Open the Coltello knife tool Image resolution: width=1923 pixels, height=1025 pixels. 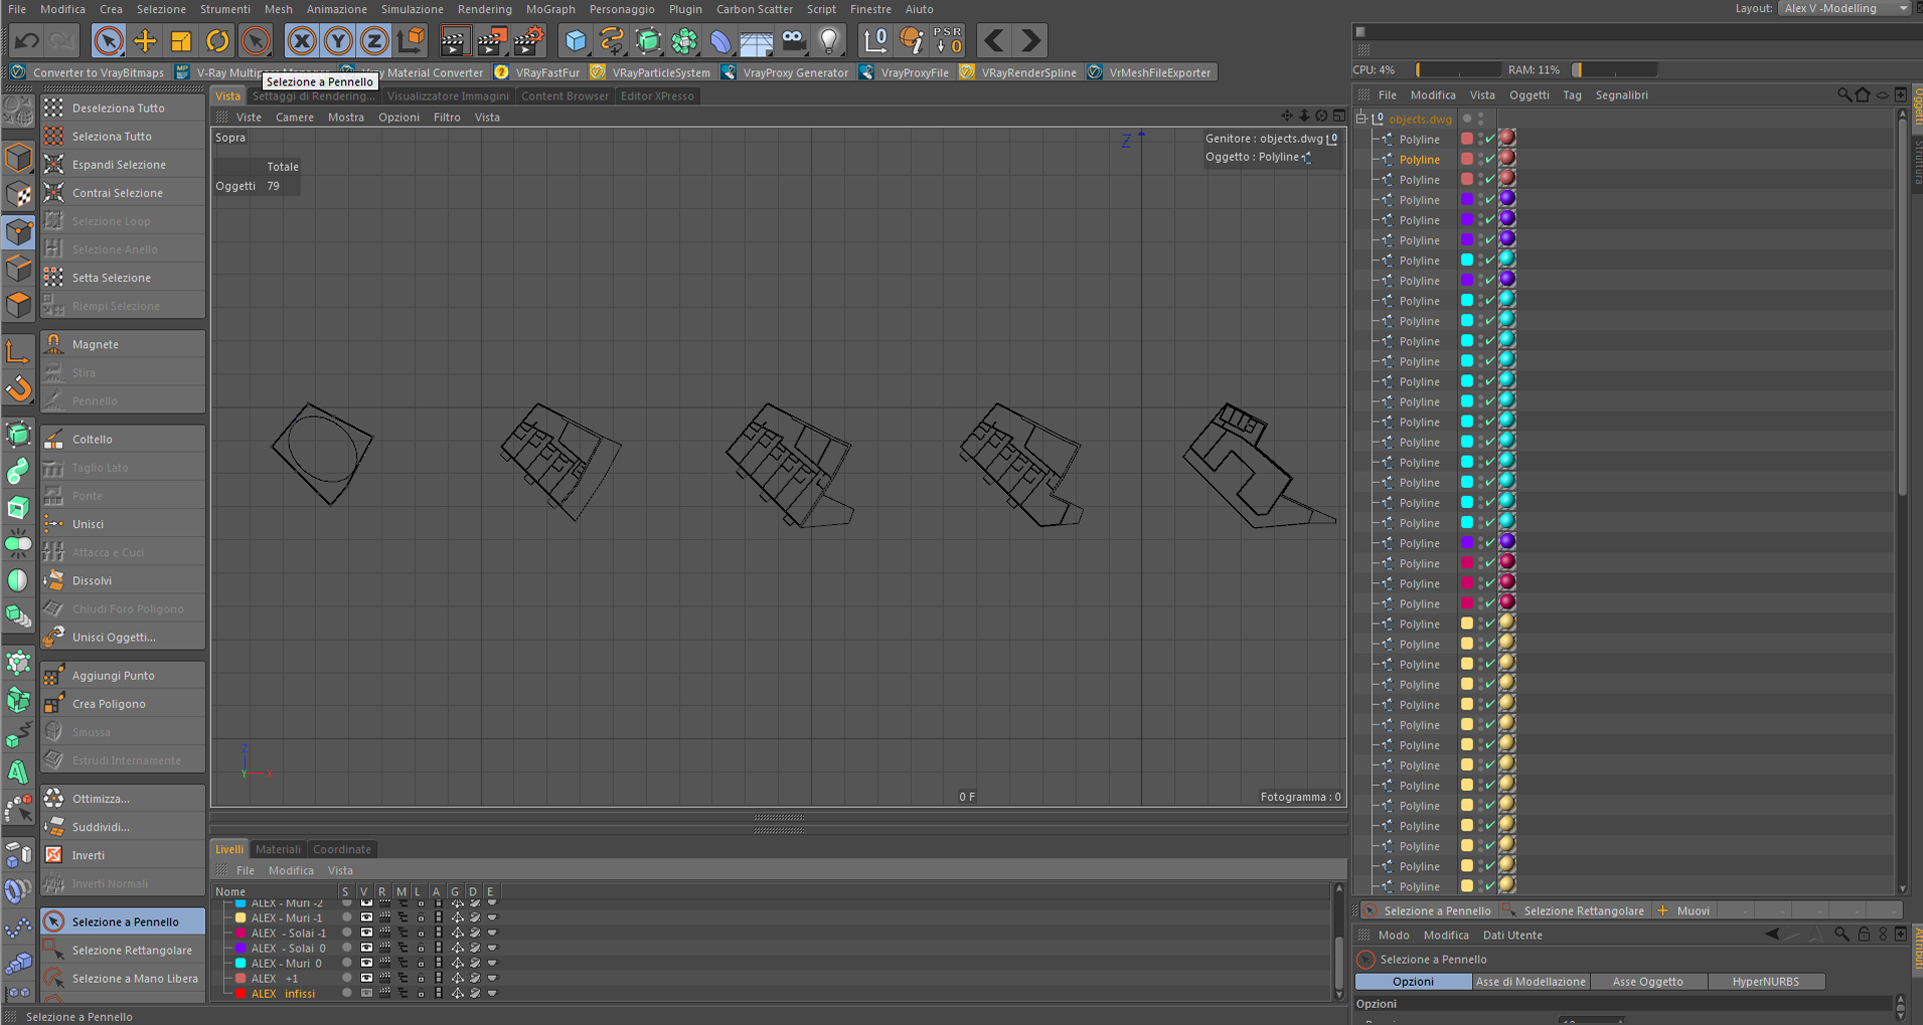tap(92, 439)
